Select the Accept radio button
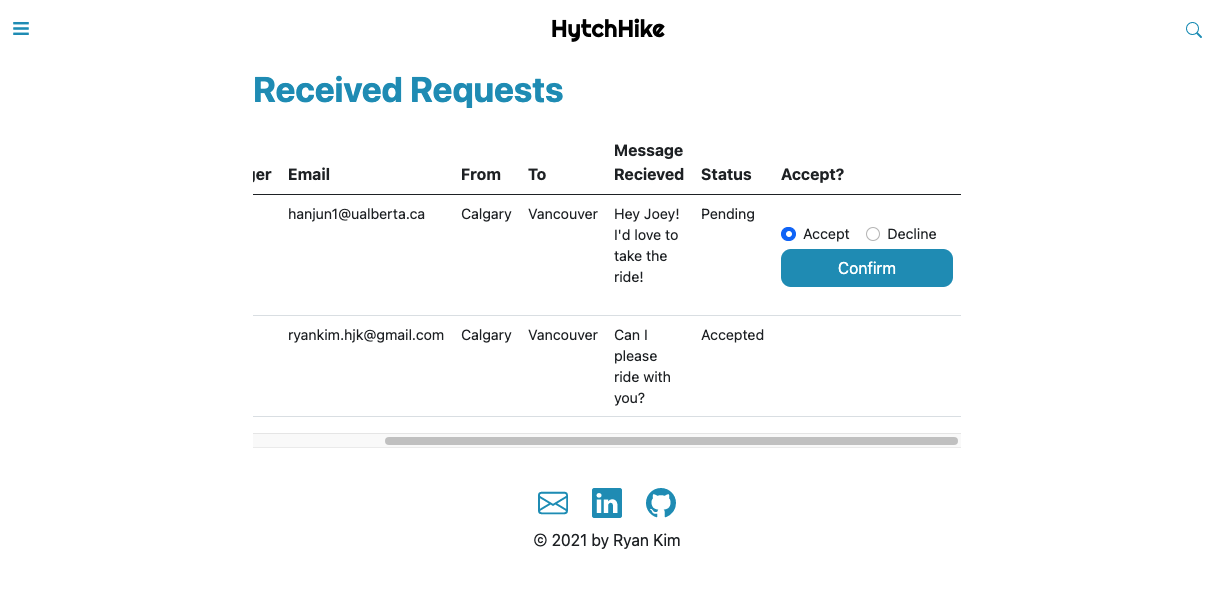Viewport: 1213px width, 589px height. pos(788,234)
